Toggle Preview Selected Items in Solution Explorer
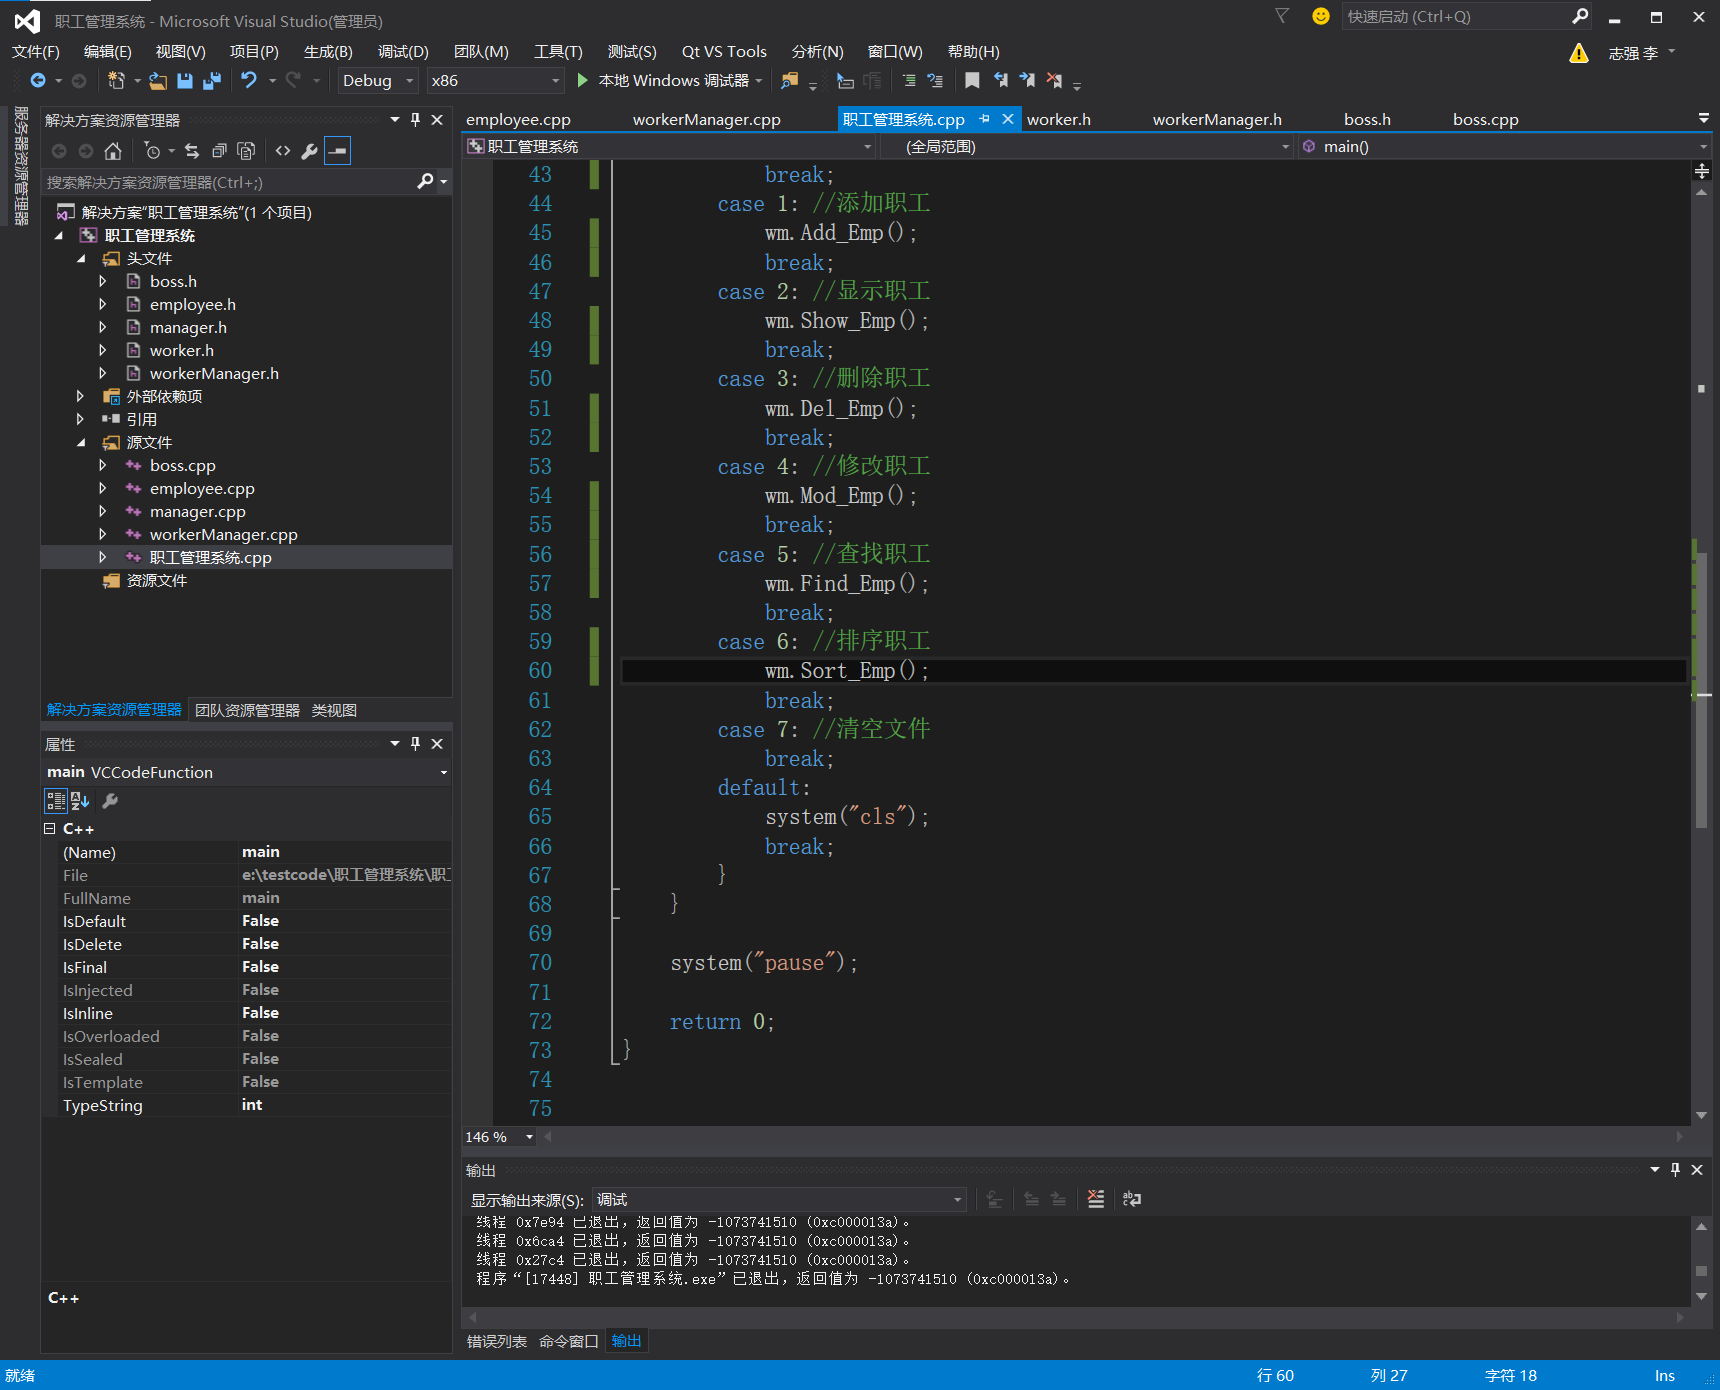Screen dimensions: 1720x1390 tap(338, 151)
